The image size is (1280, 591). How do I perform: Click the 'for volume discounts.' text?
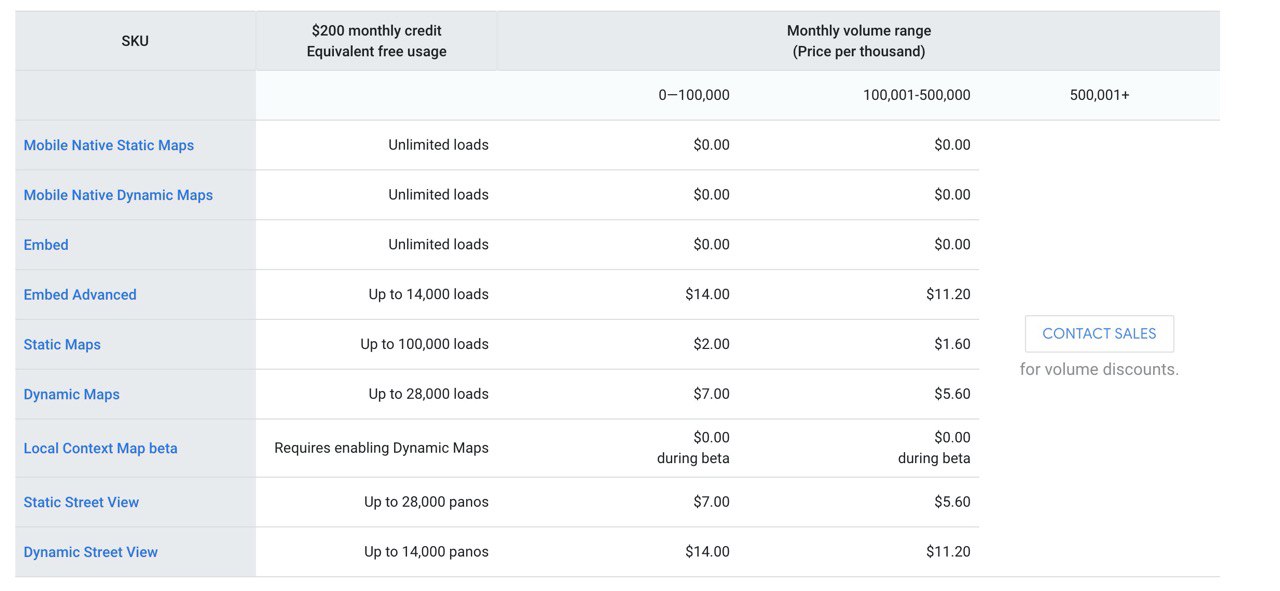1099,369
